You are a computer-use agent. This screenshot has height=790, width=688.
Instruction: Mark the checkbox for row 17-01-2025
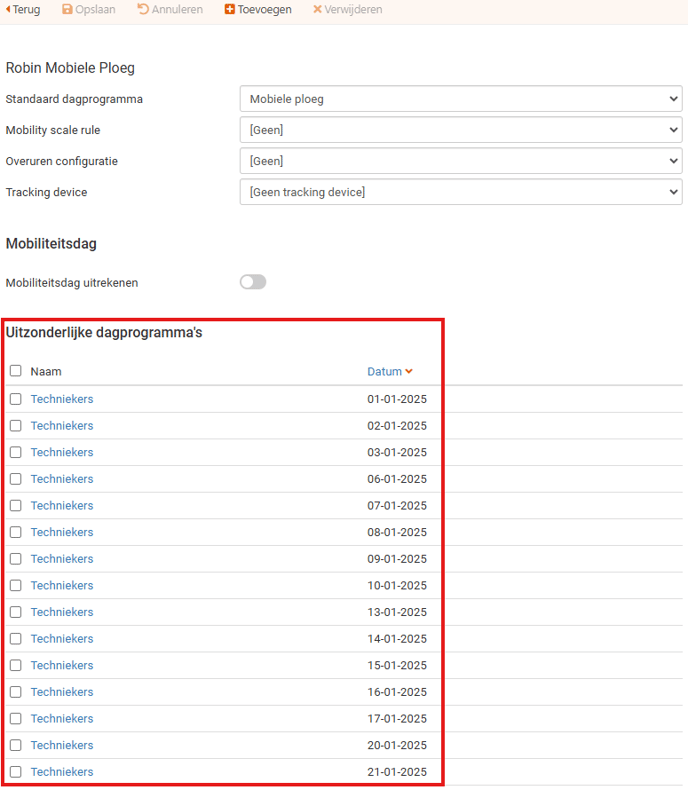(16, 718)
